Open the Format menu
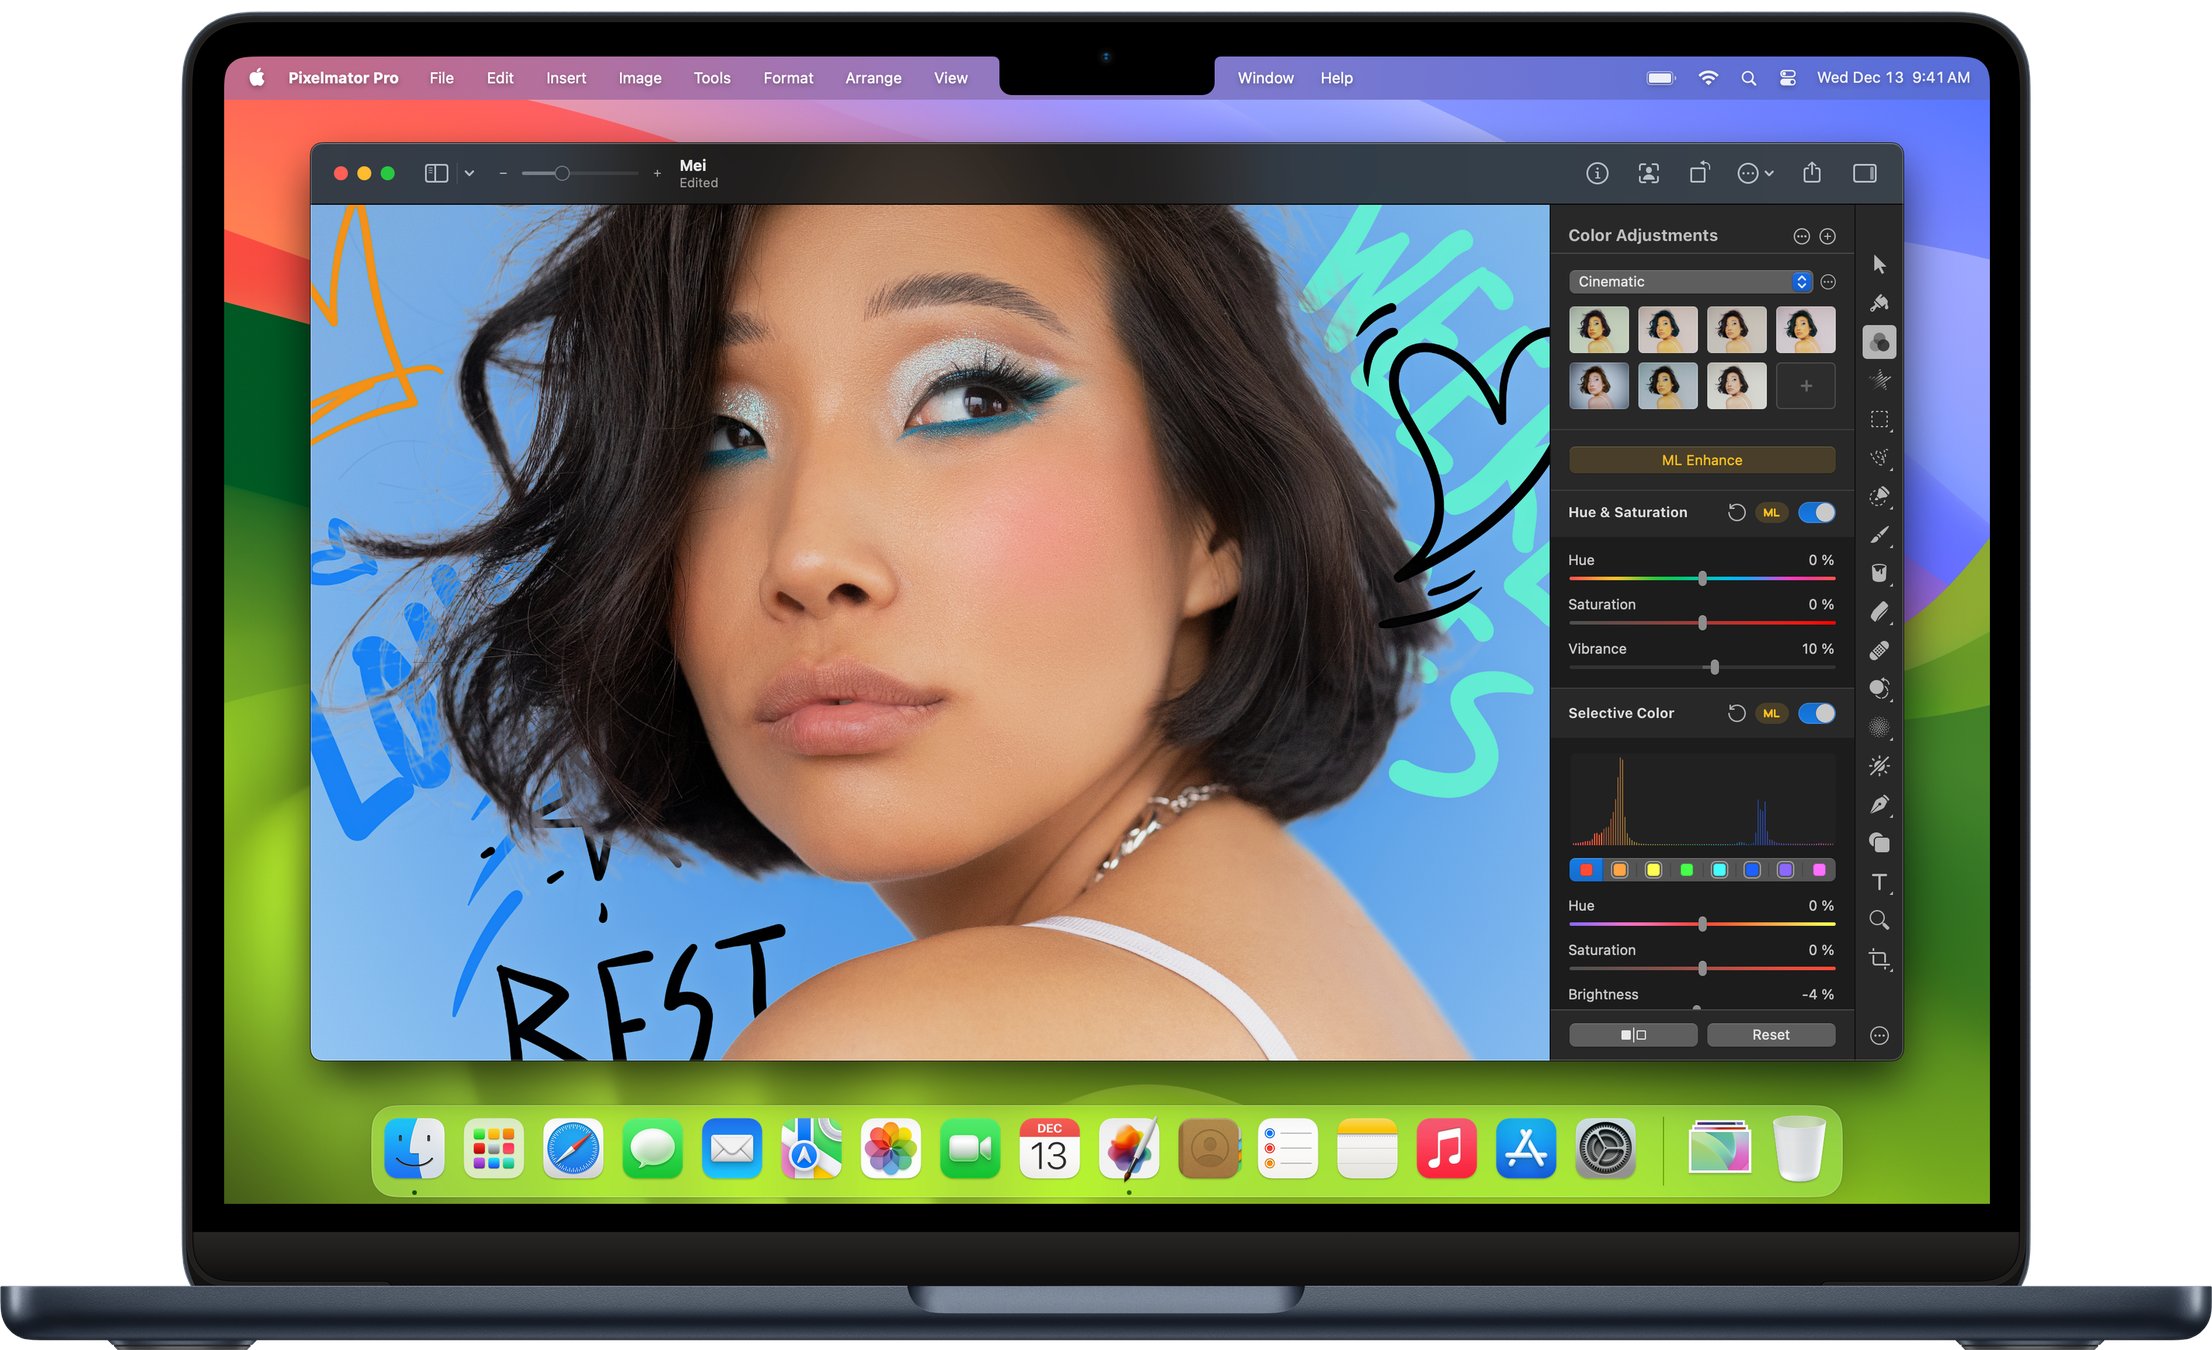The width and height of the screenshot is (2212, 1350). (x=788, y=77)
